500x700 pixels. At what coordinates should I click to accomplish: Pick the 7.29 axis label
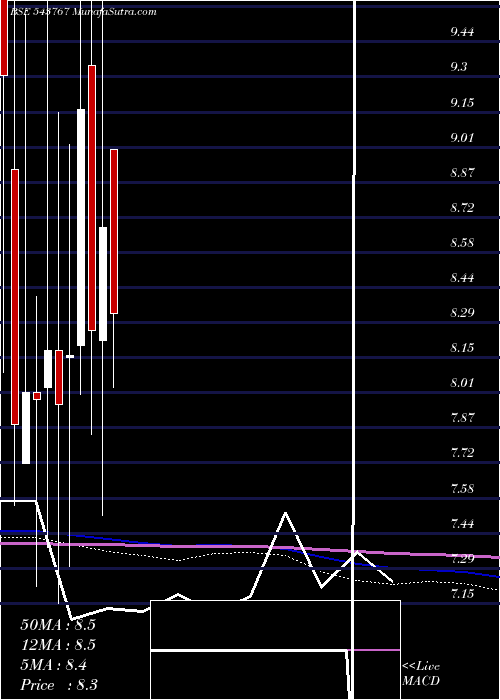462,558
